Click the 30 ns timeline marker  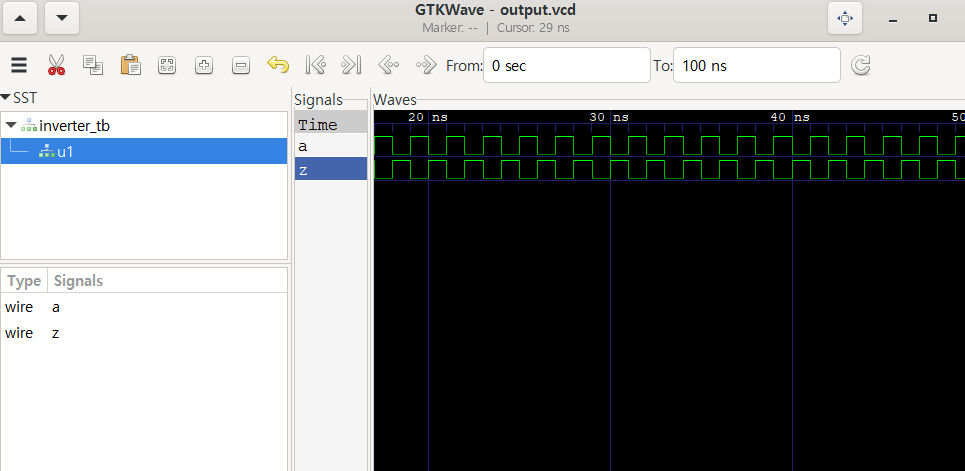point(609,117)
